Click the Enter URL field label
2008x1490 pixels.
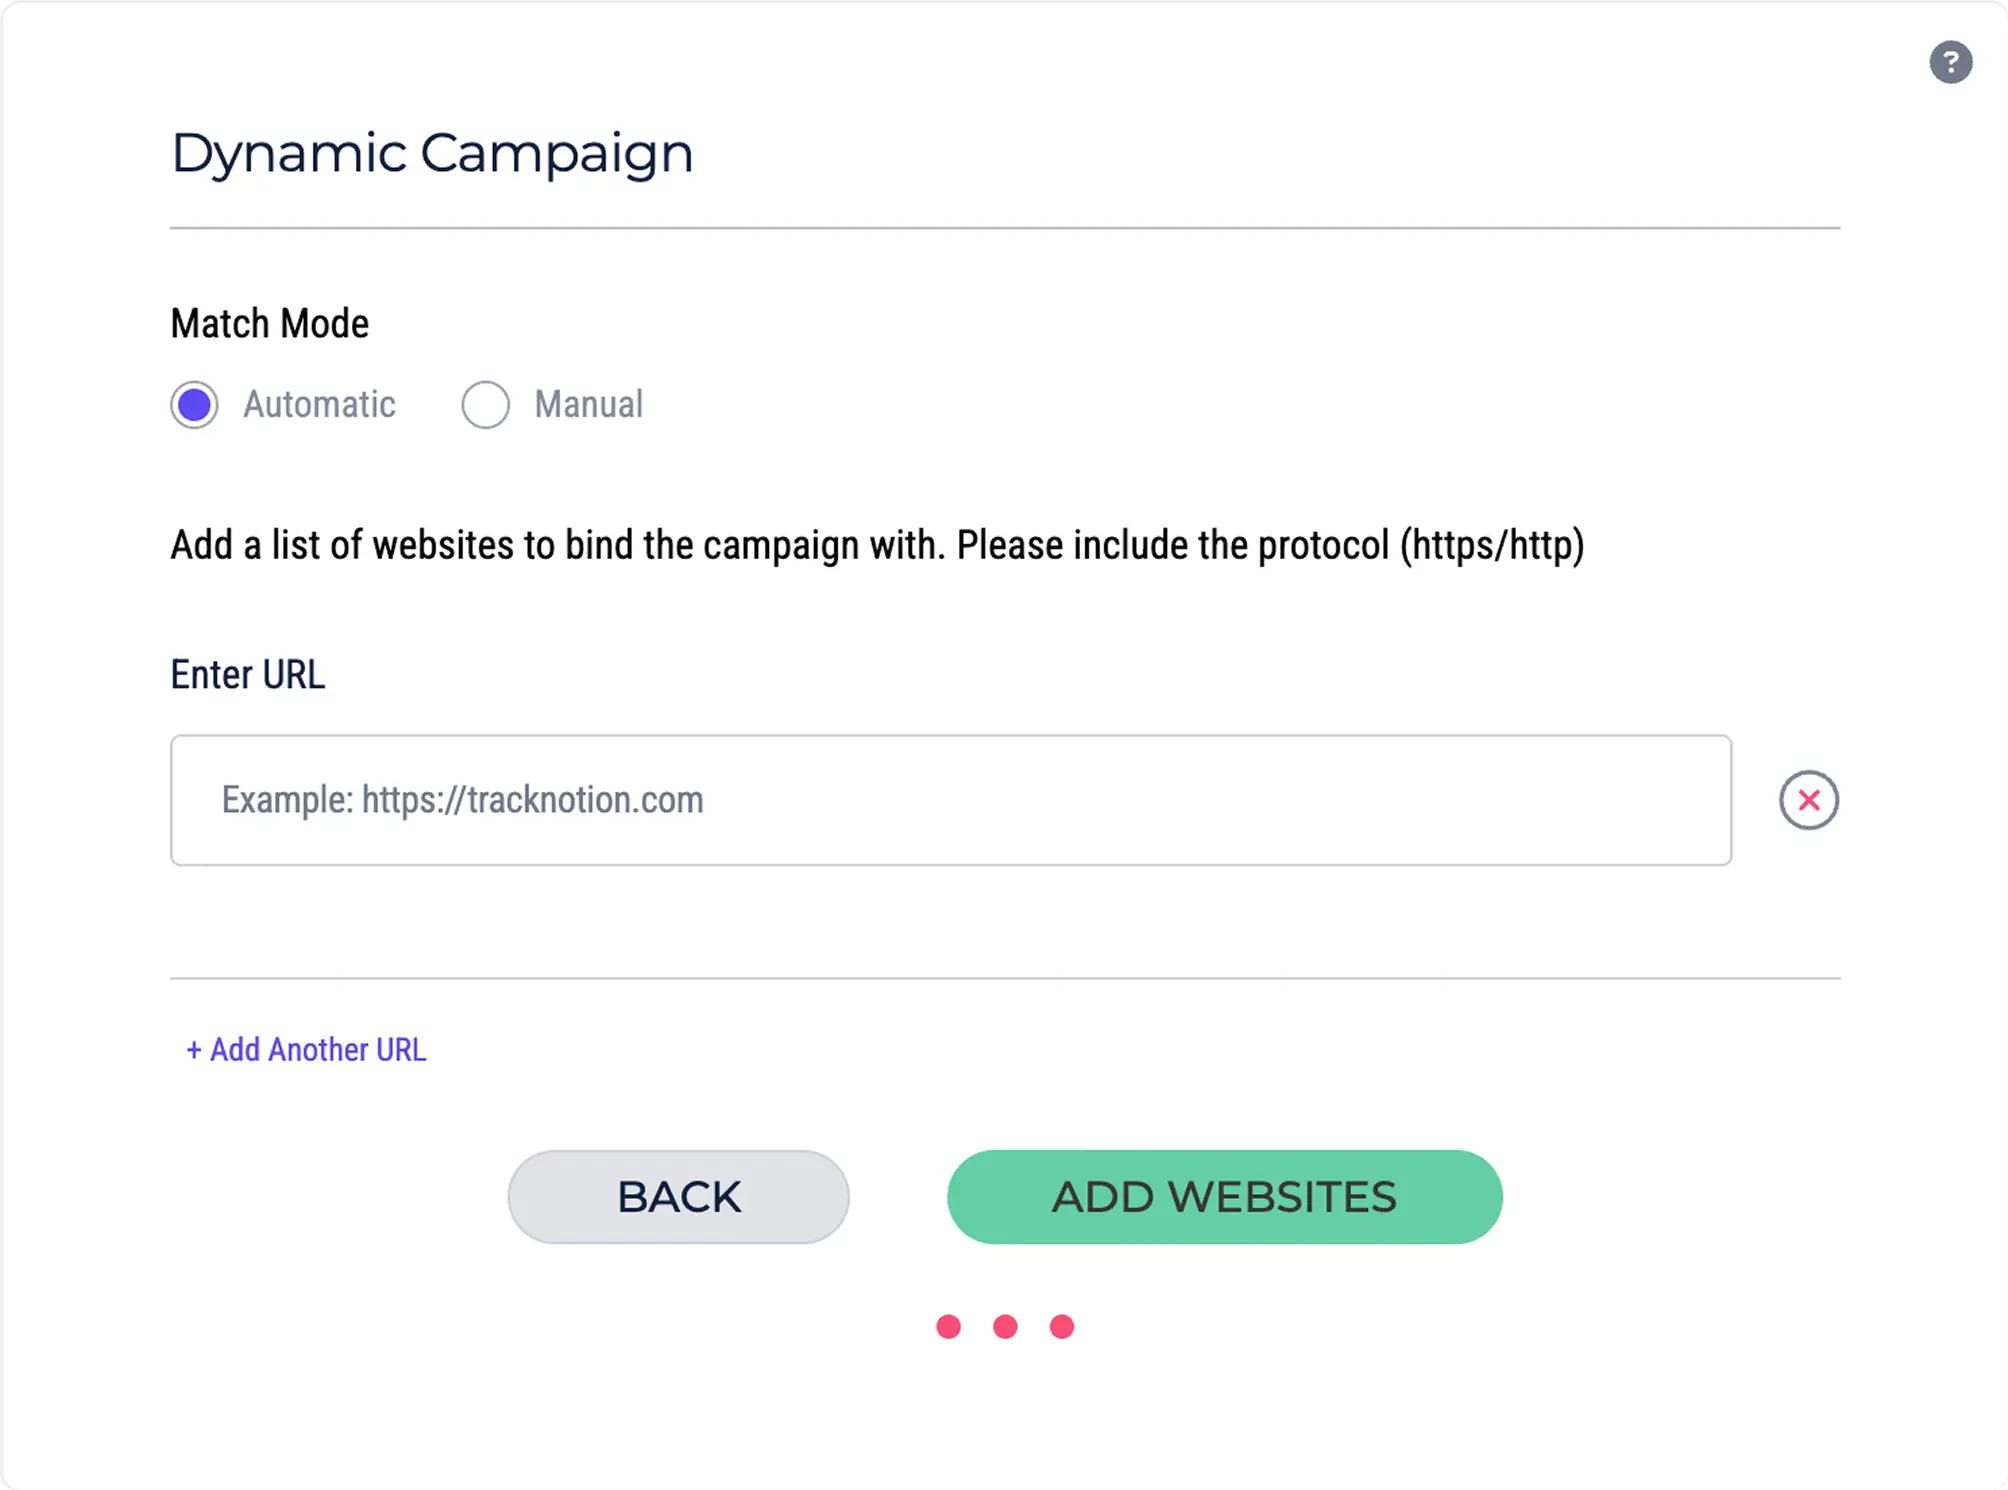(x=248, y=675)
